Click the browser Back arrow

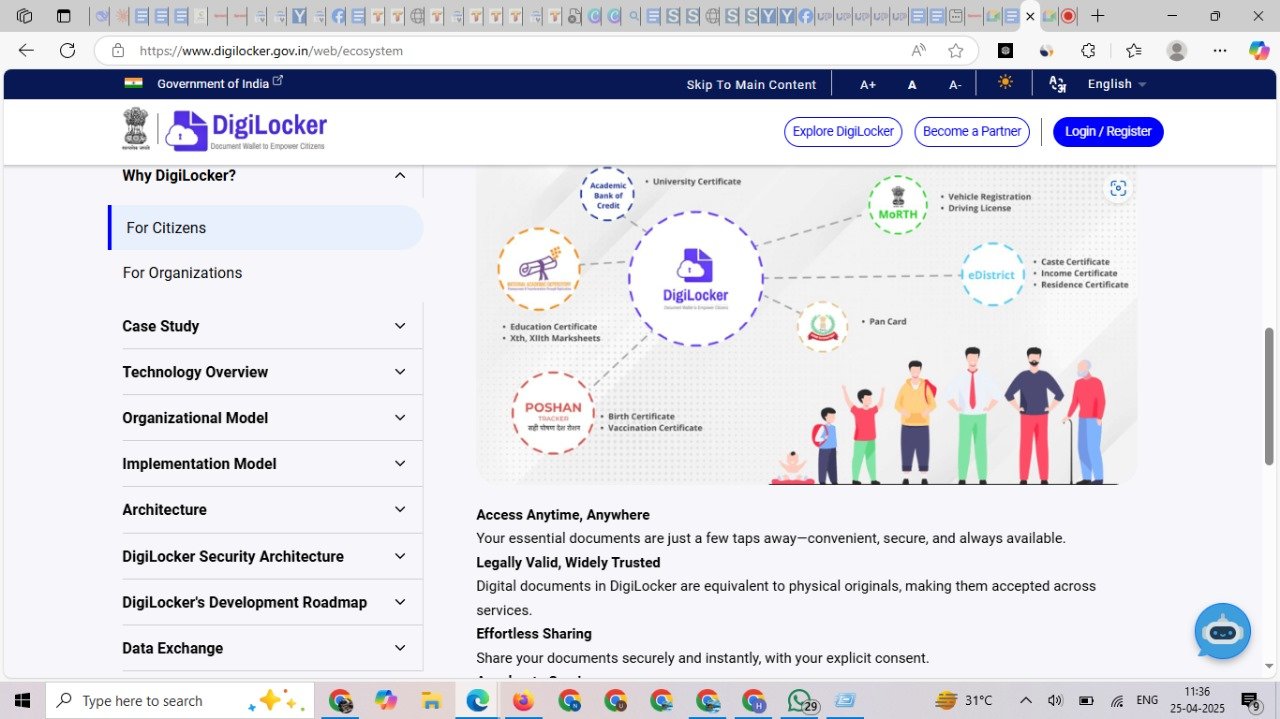26,50
